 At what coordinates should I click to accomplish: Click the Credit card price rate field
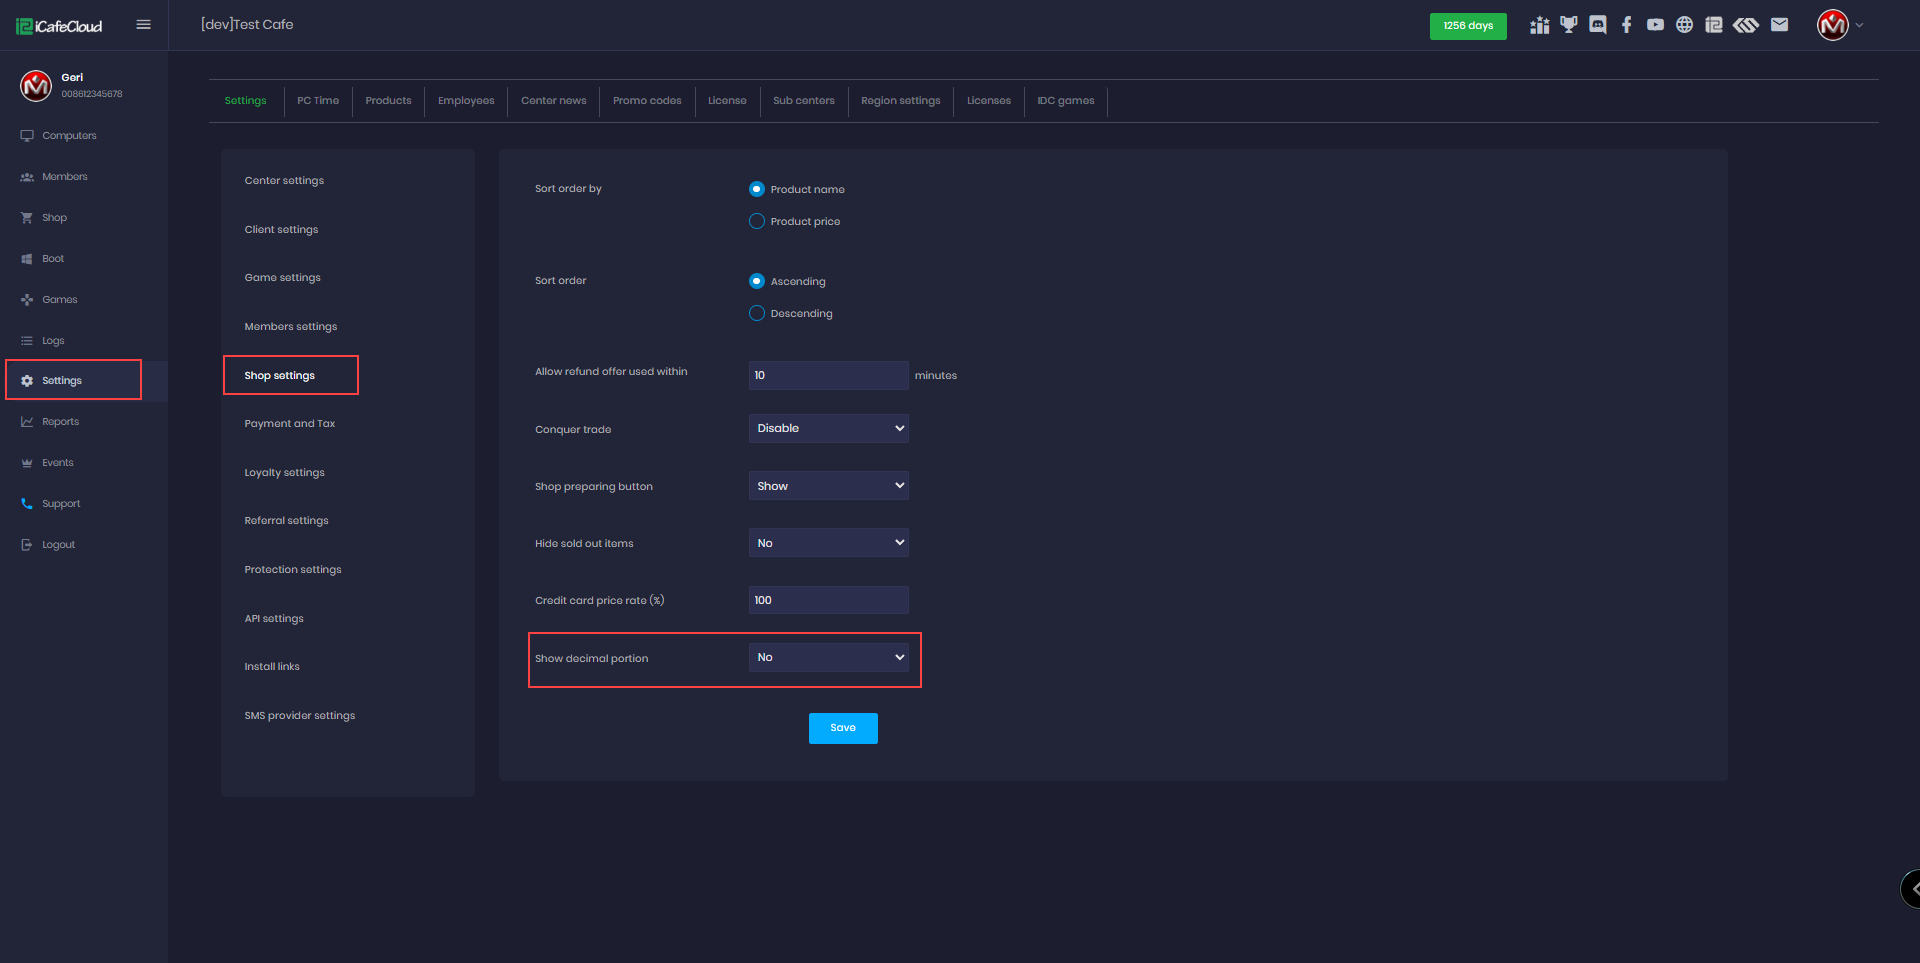pos(828,600)
